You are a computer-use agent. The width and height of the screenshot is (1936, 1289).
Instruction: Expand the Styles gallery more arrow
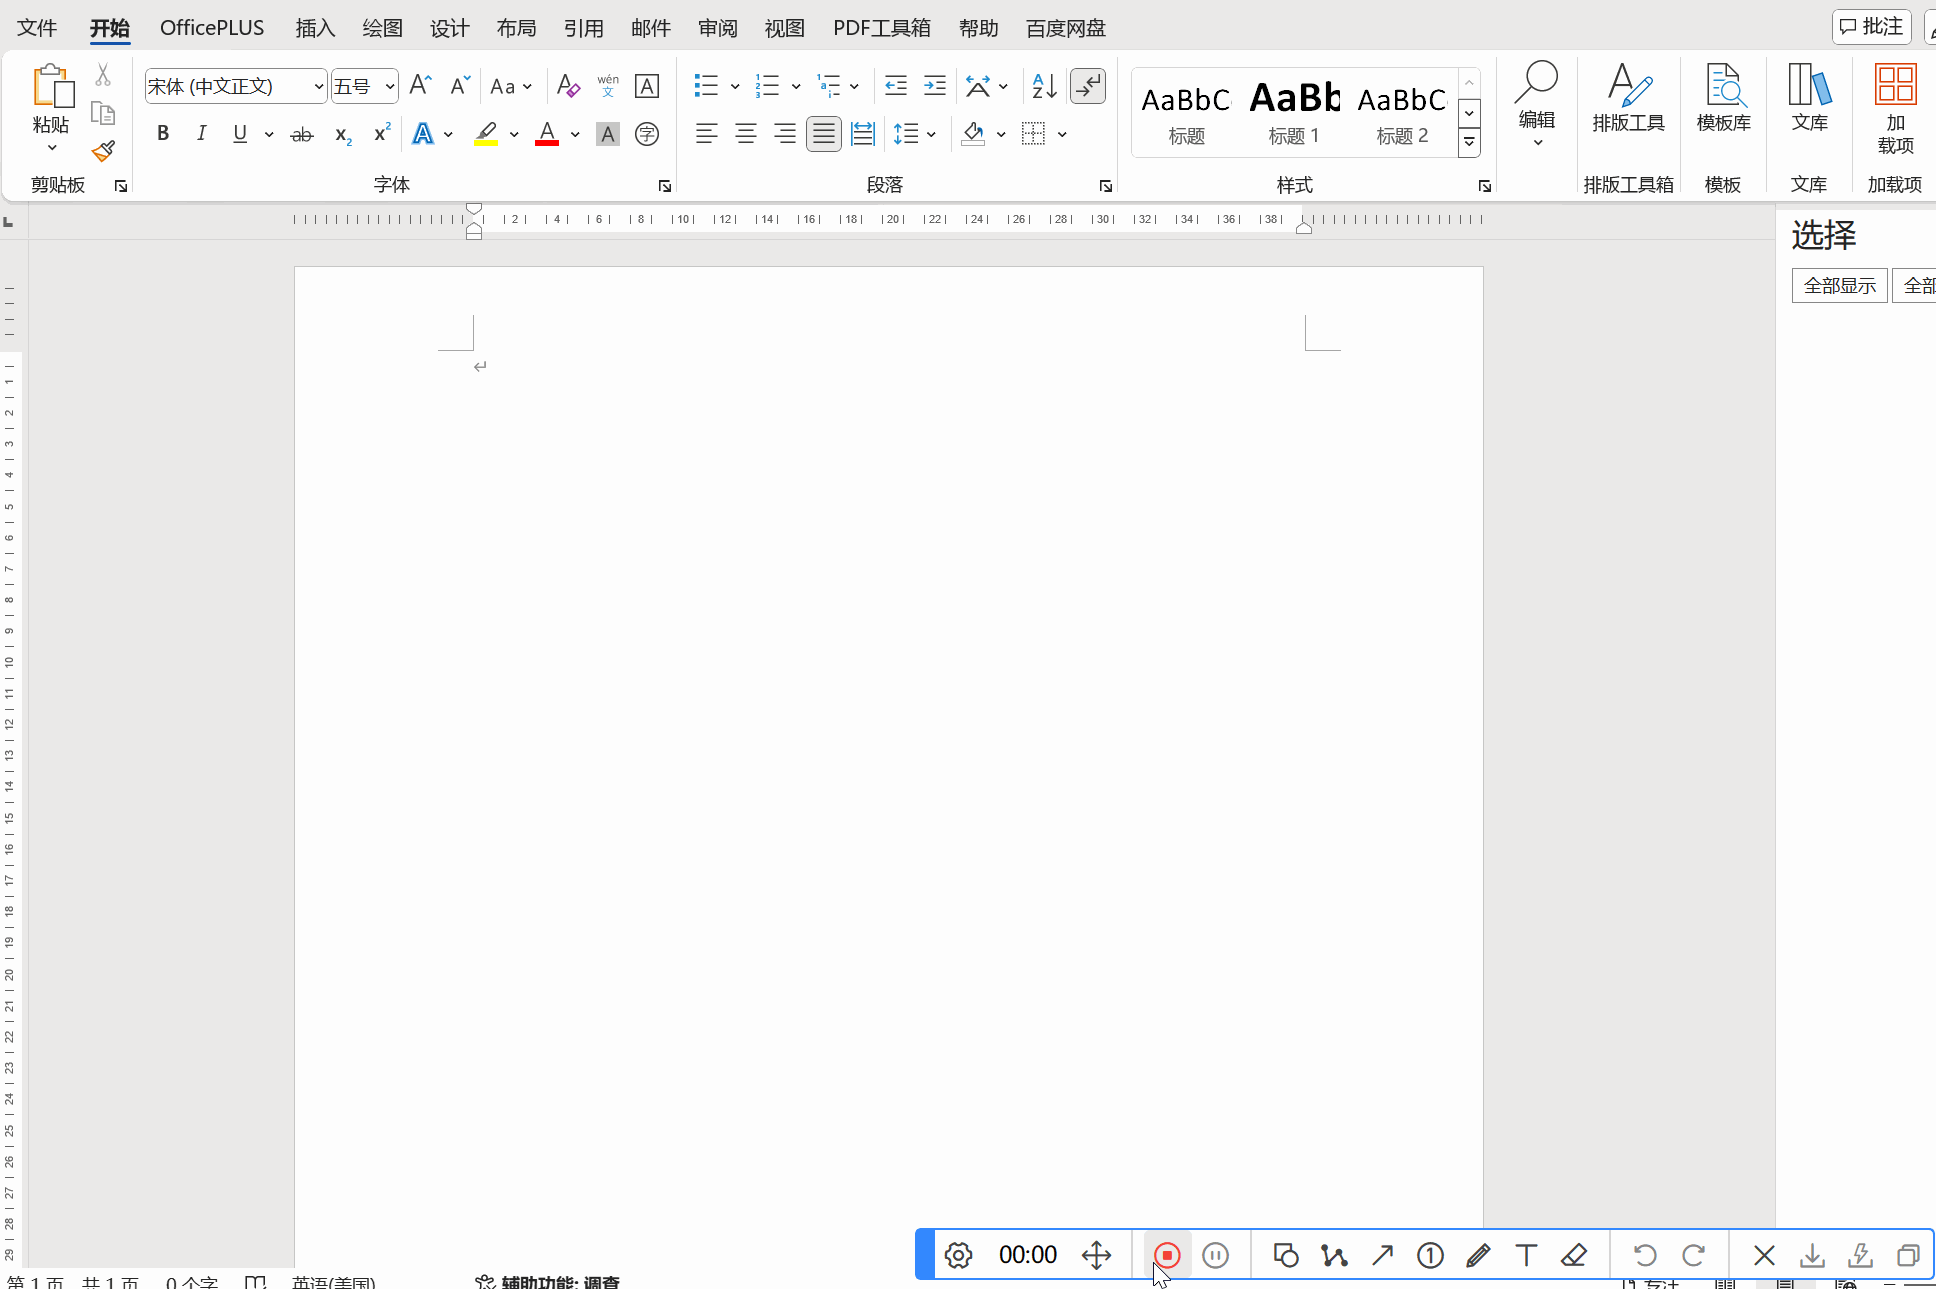pyautogui.click(x=1469, y=143)
